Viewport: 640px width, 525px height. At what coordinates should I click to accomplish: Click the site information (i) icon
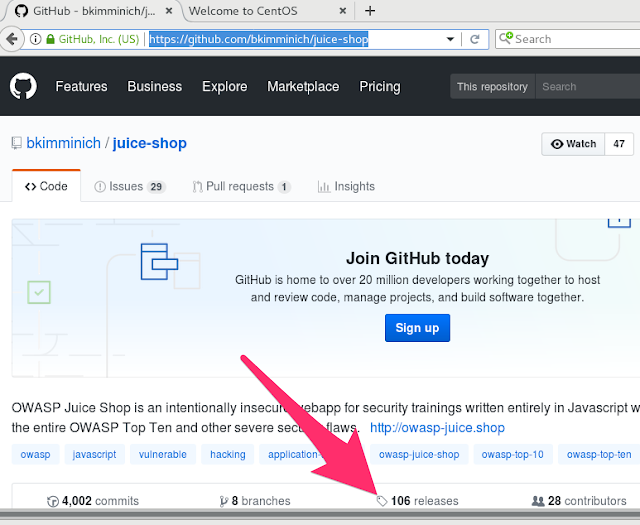coord(36,39)
